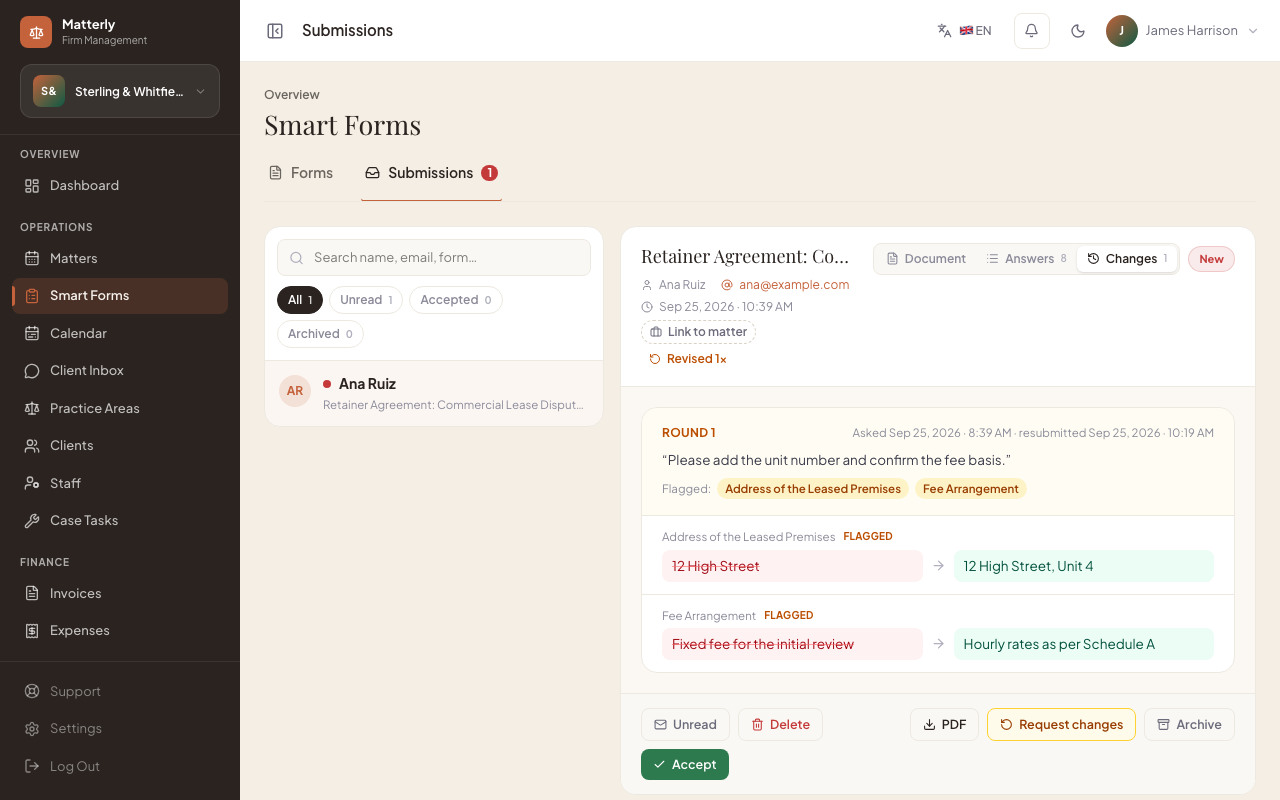The height and width of the screenshot is (800, 1280).
Task: Open Practice Areas scales icon
Action: 32,408
